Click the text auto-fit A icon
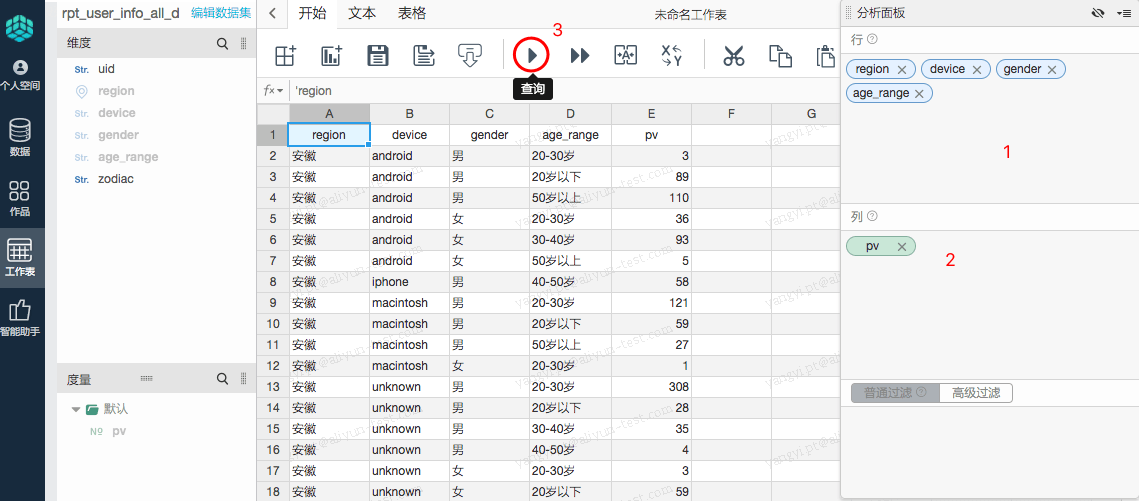The height and width of the screenshot is (501, 1139). (625, 55)
